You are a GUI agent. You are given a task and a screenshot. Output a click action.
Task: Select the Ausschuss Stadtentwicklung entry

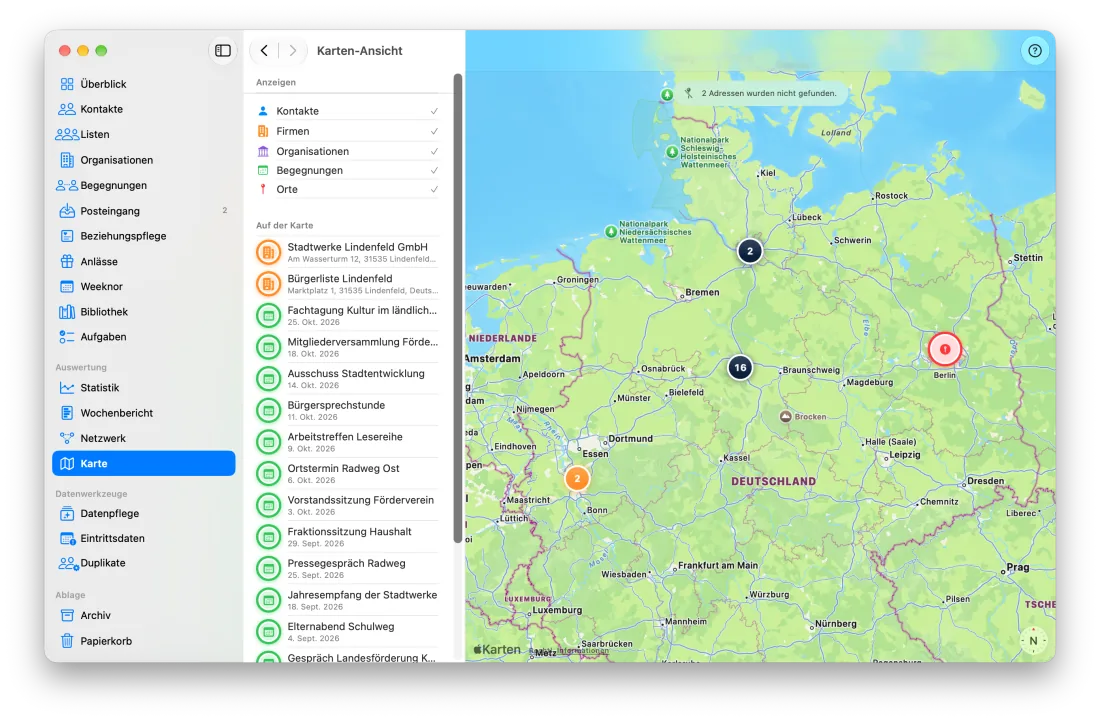[x=348, y=379]
